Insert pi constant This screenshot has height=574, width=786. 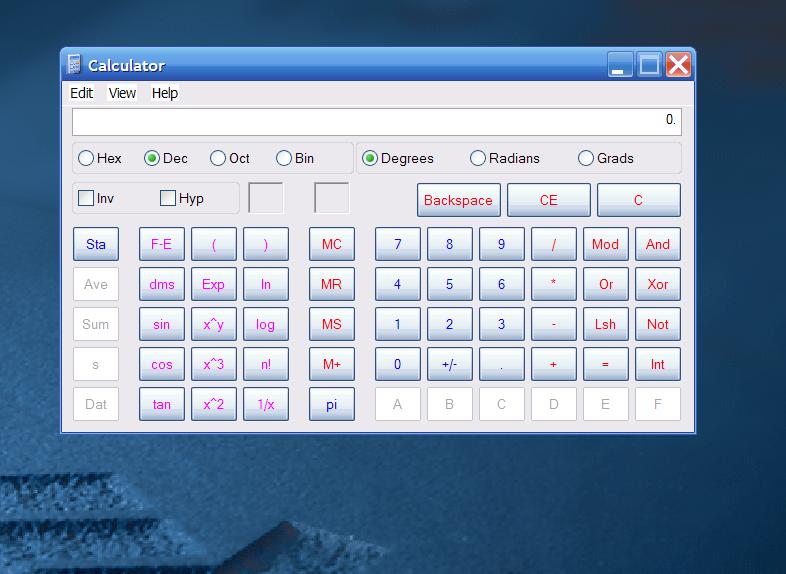click(332, 404)
